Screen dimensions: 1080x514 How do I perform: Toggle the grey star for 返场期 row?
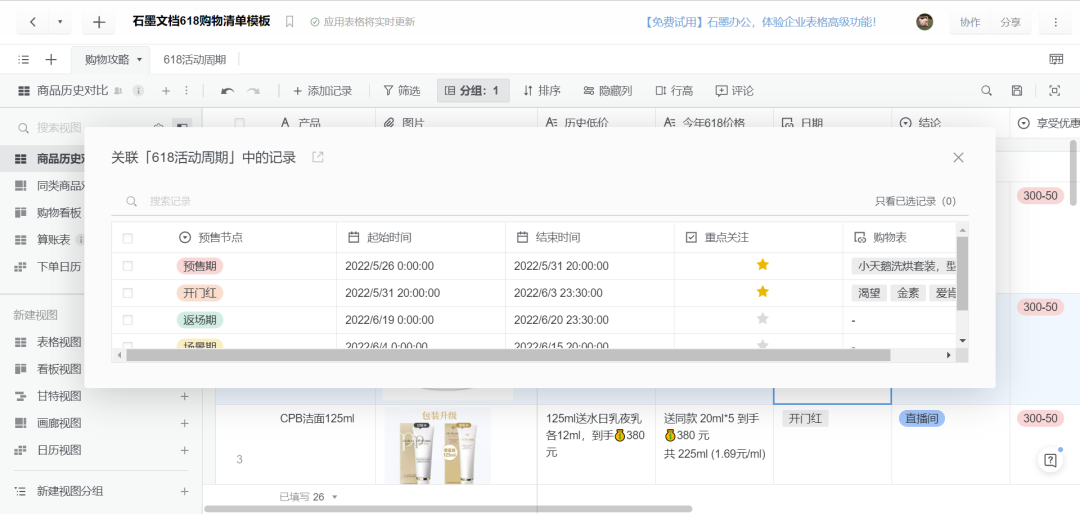pyautogui.click(x=762, y=318)
